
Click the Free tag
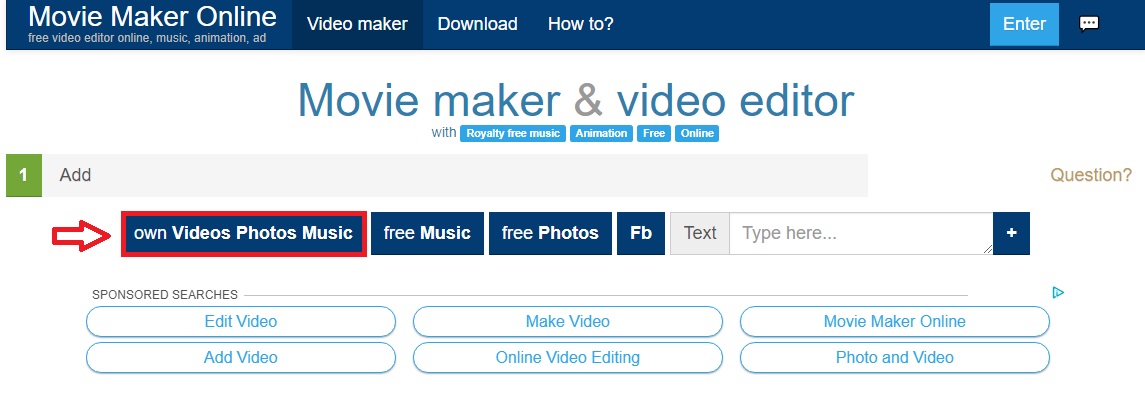pos(654,134)
